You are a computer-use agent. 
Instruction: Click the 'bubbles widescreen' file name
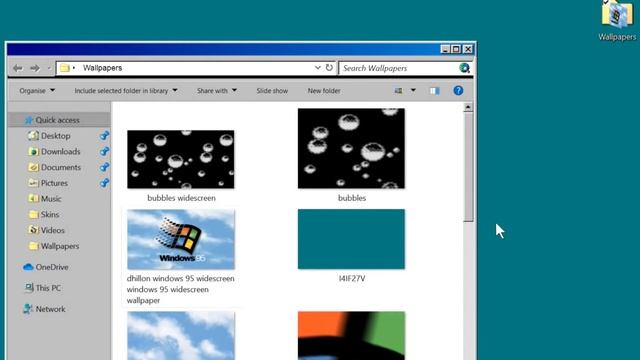(x=181, y=198)
